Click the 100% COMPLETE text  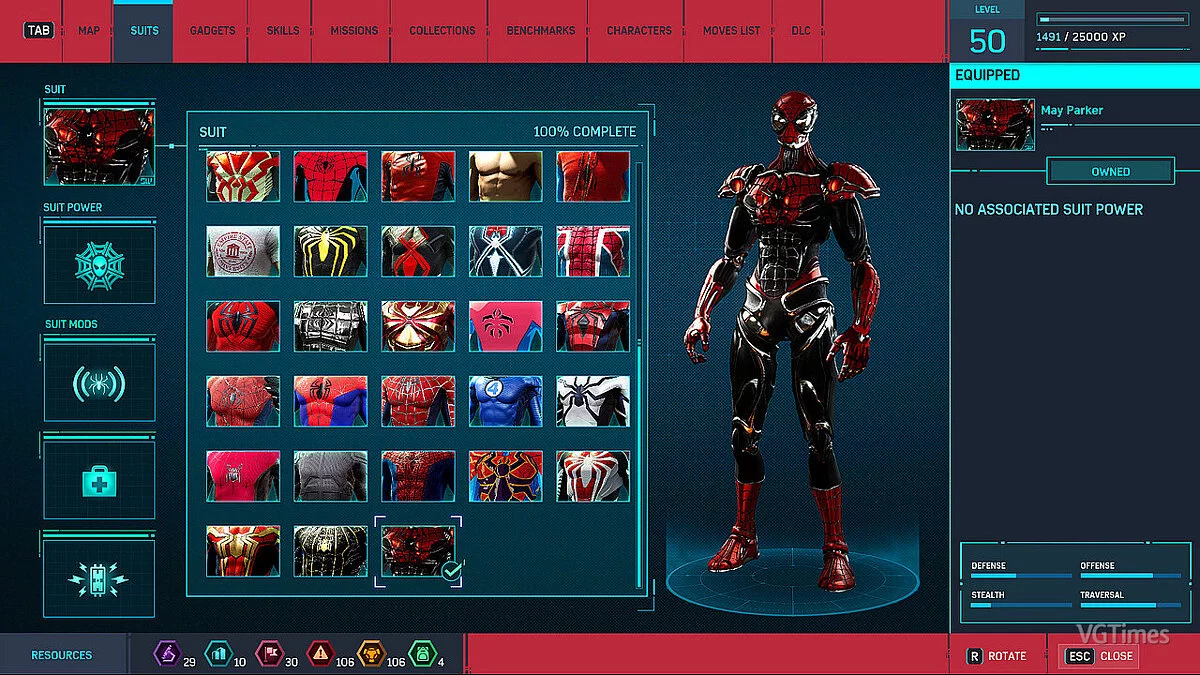[x=584, y=132]
